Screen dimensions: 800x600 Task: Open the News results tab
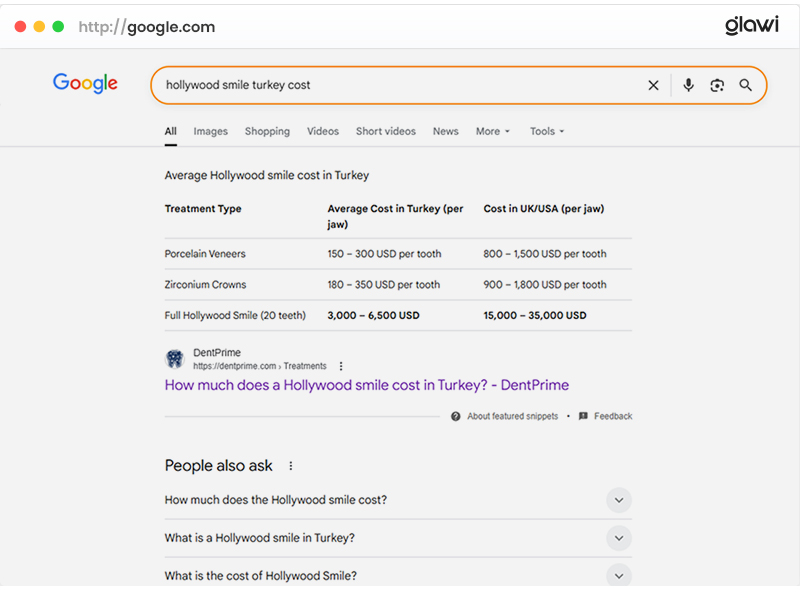pos(445,131)
